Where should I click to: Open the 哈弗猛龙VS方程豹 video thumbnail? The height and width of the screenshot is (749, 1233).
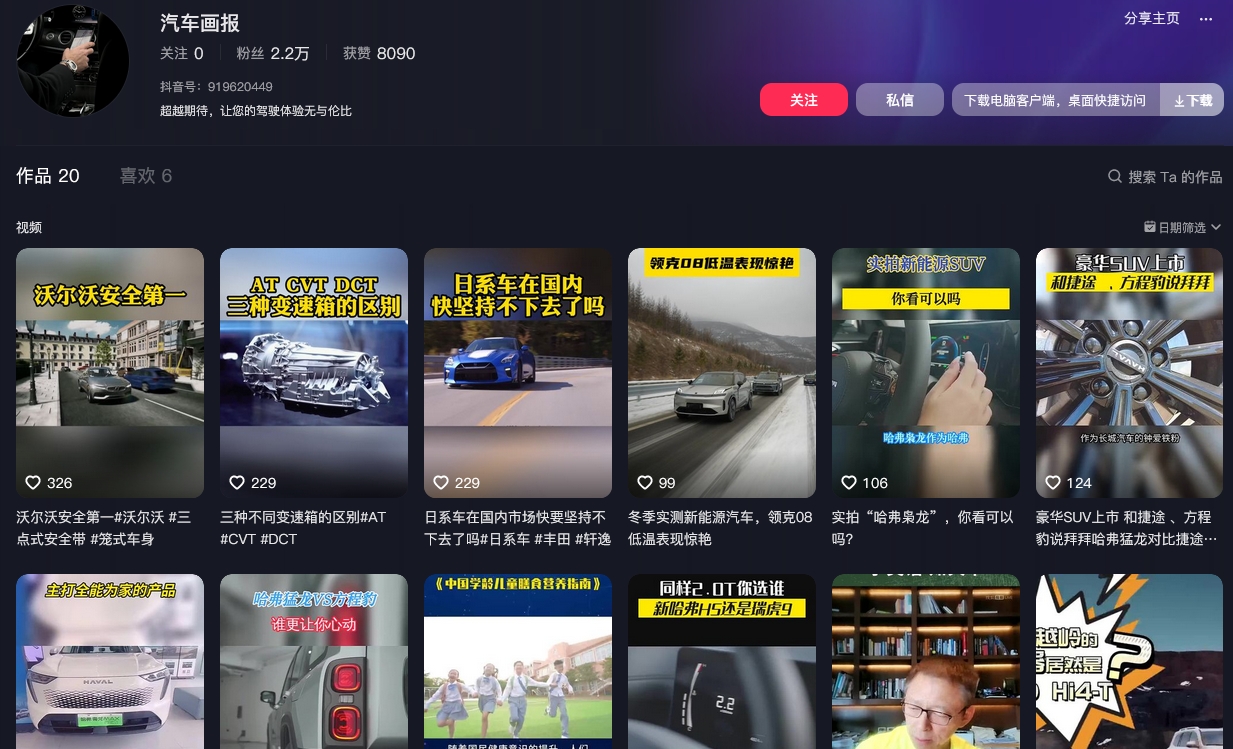[x=314, y=661]
